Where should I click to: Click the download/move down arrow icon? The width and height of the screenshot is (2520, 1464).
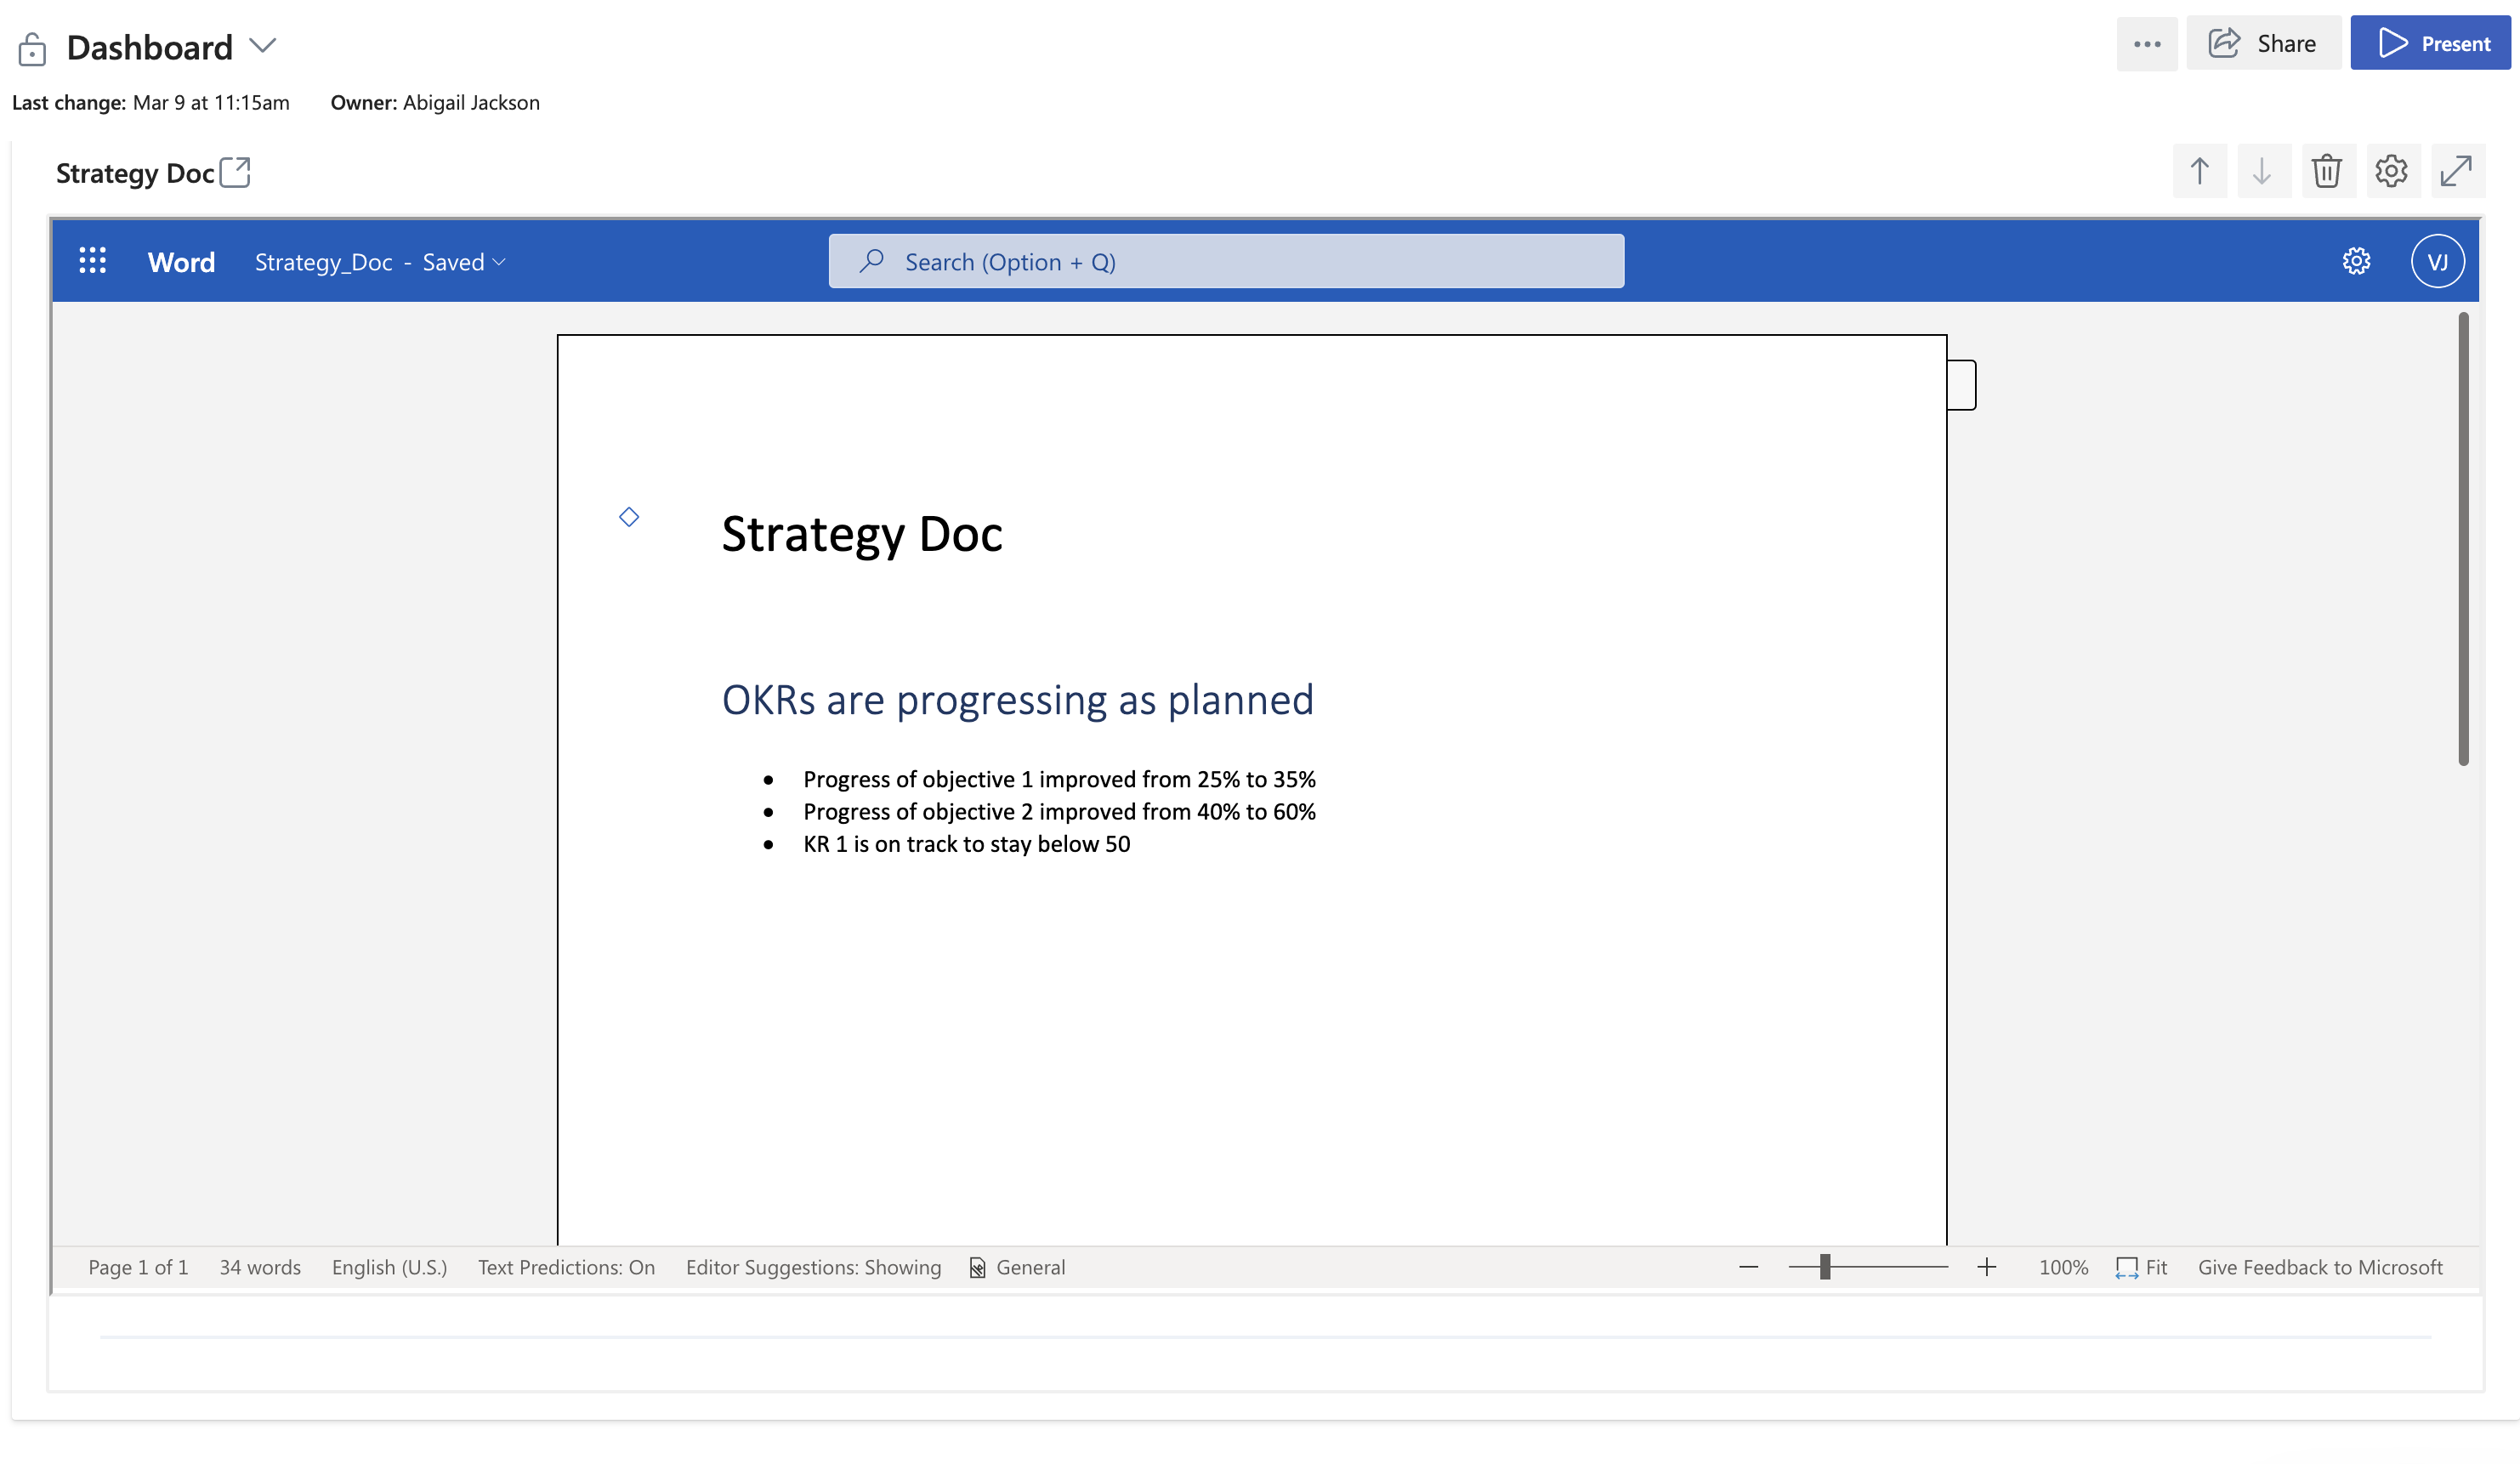tap(2262, 171)
